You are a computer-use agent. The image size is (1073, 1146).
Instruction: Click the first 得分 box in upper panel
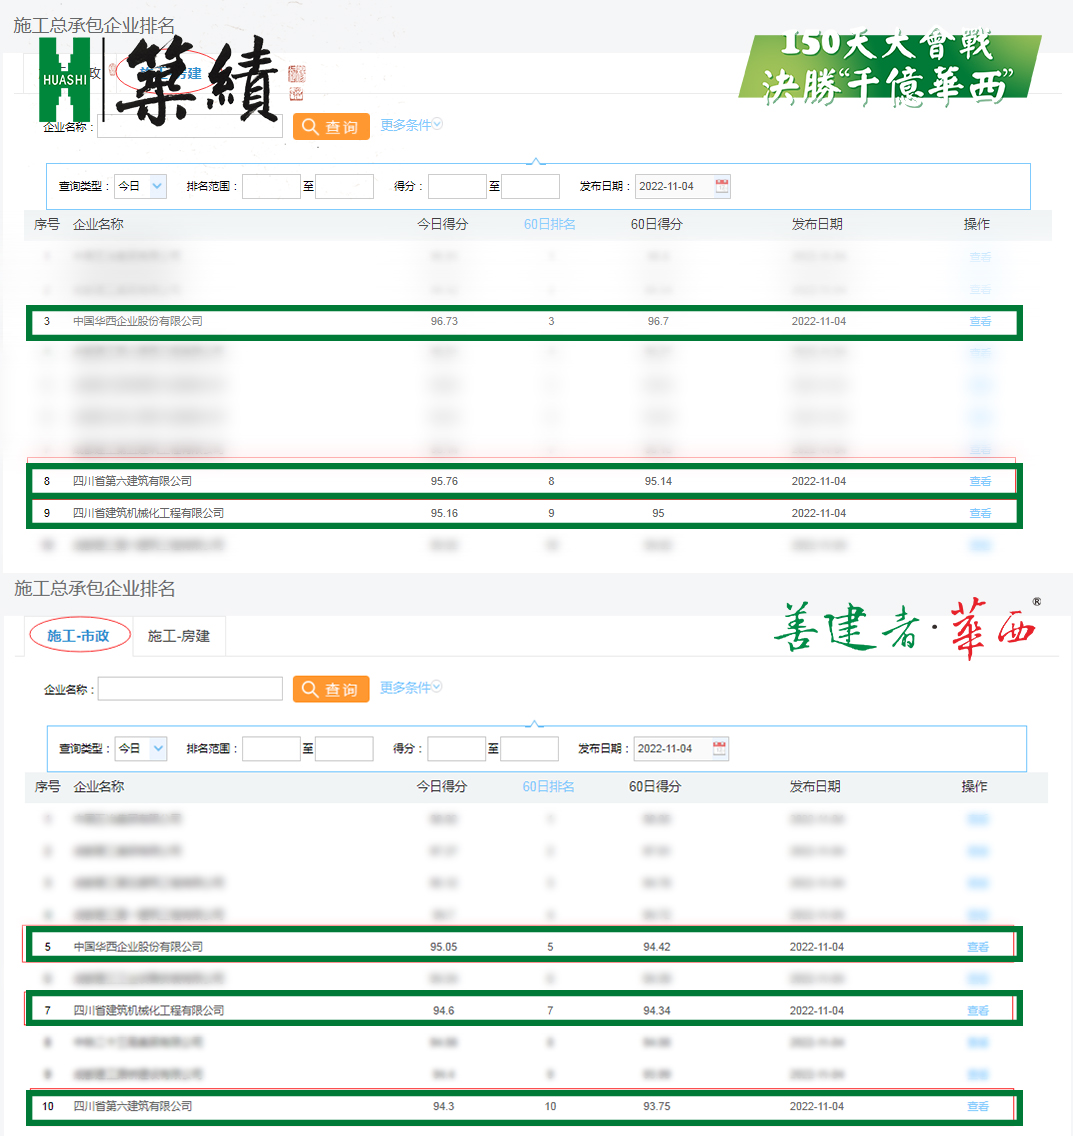coord(457,186)
